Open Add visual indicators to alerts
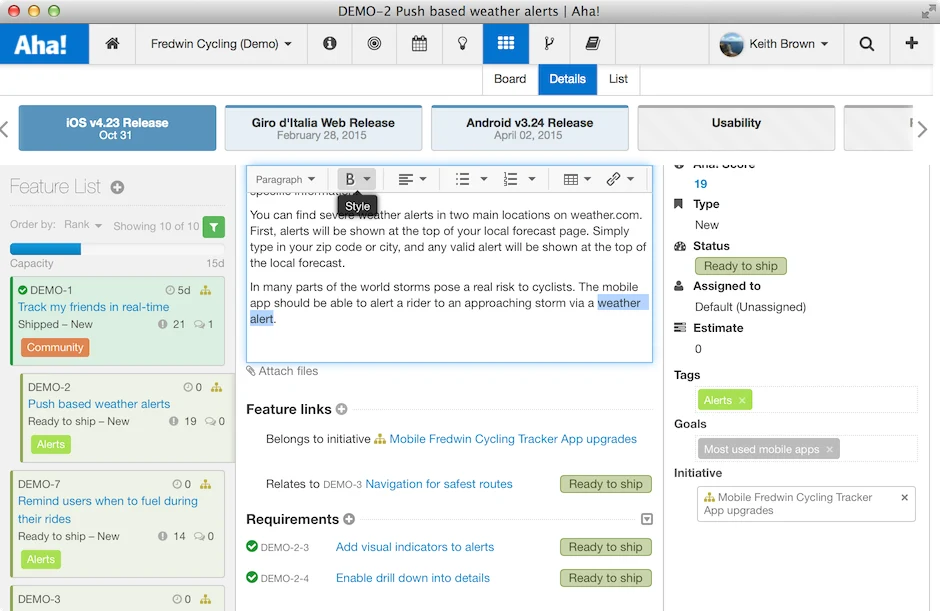Viewport: 940px width, 611px height. click(415, 547)
